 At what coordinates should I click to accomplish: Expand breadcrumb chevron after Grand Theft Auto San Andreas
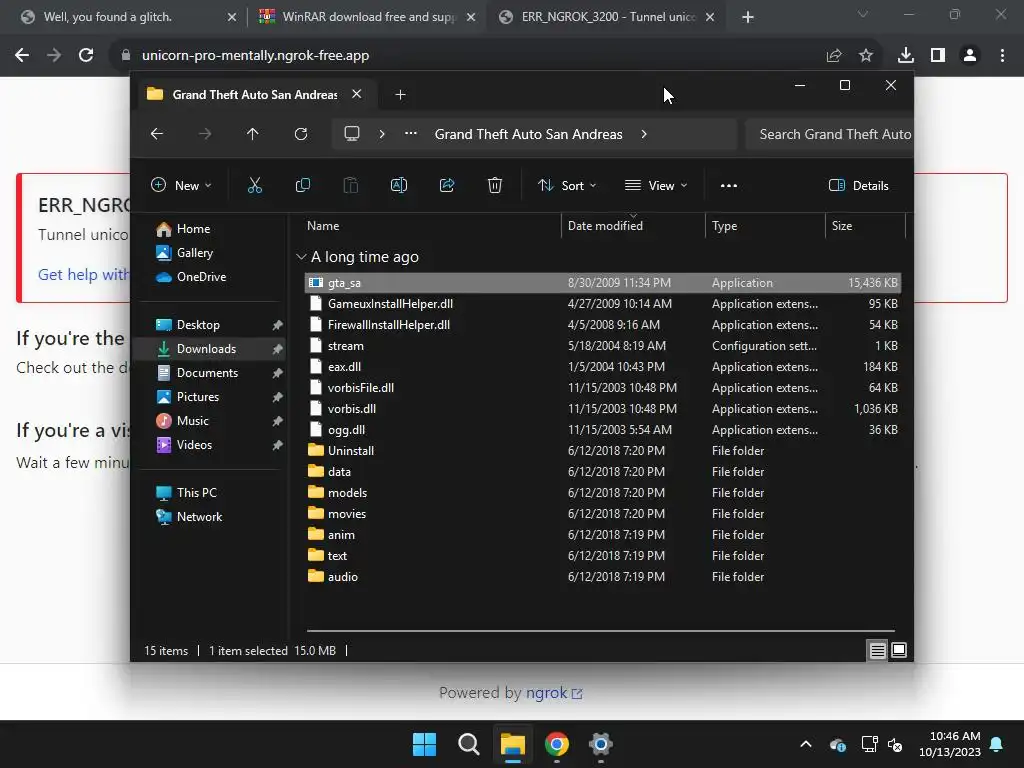(644, 134)
